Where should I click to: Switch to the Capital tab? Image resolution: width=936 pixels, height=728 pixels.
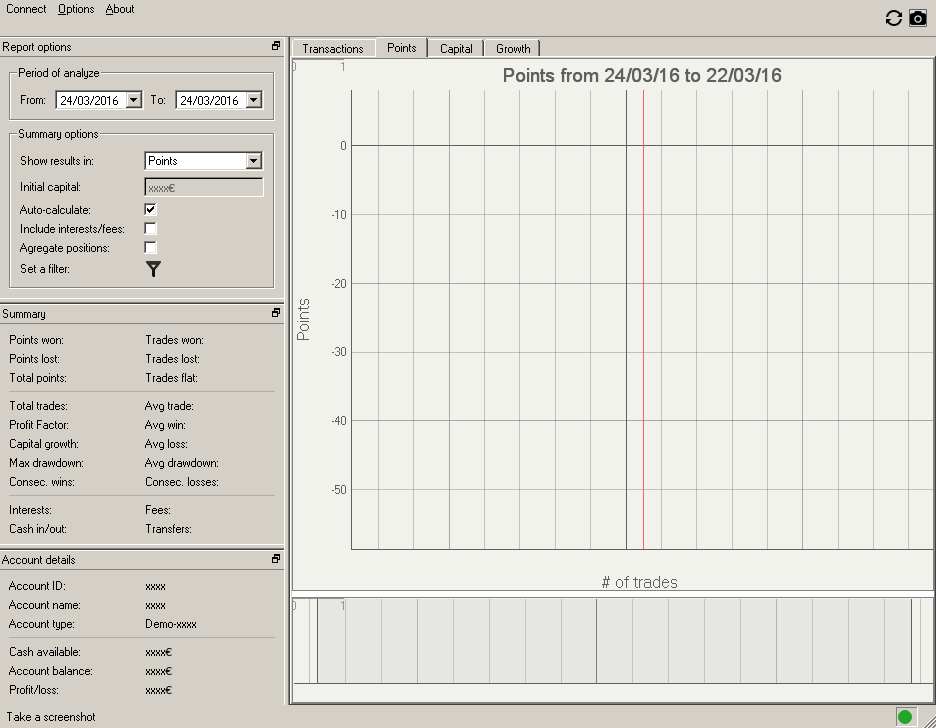pos(456,48)
